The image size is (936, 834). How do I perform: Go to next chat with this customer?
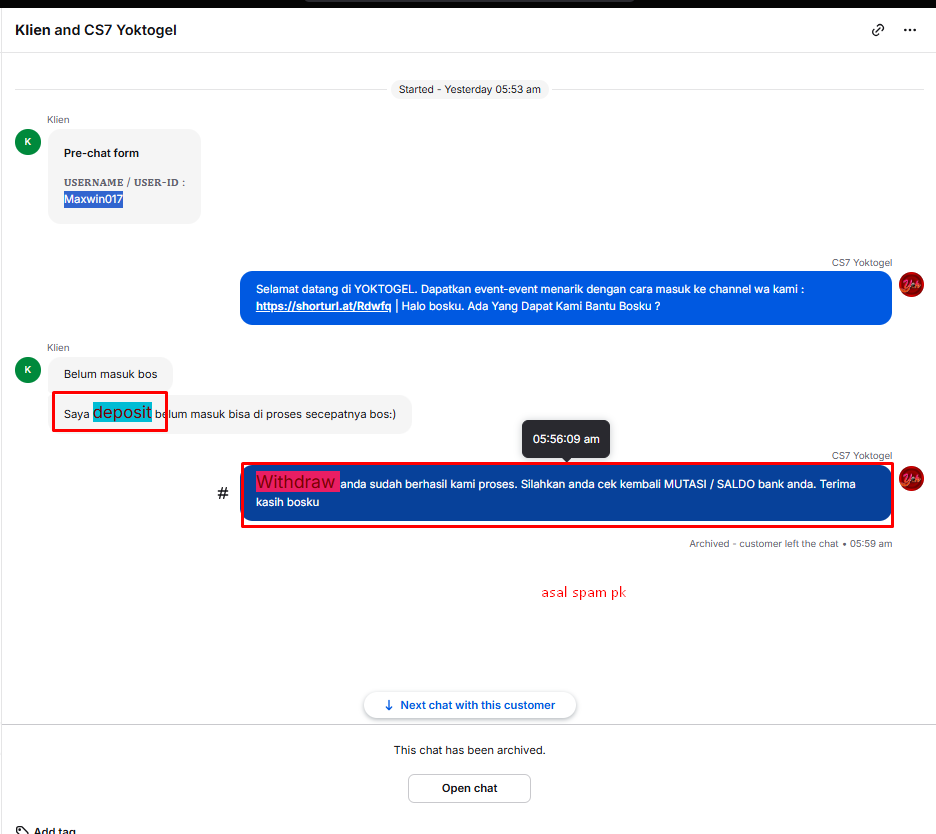[470, 705]
